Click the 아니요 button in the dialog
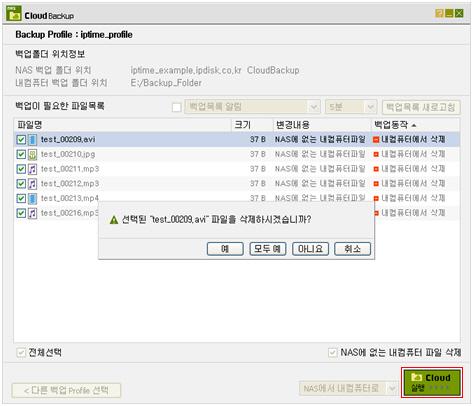 (x=310, y=249)
